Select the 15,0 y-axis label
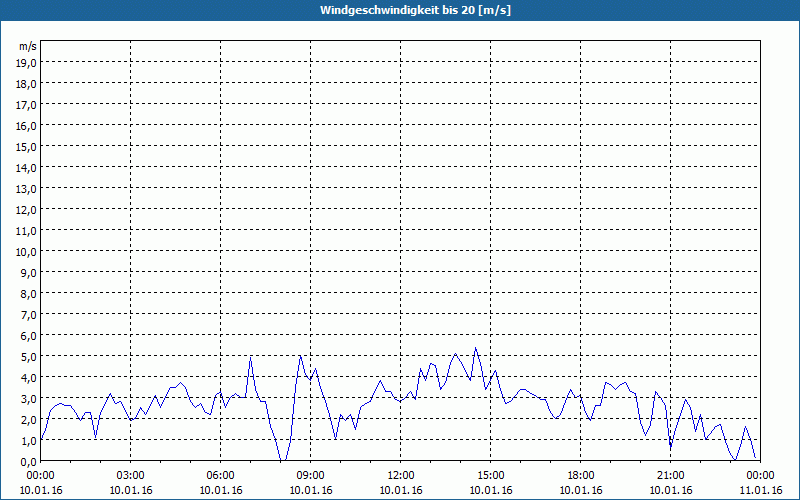This screenshot has height=500, width=800. 26,147
